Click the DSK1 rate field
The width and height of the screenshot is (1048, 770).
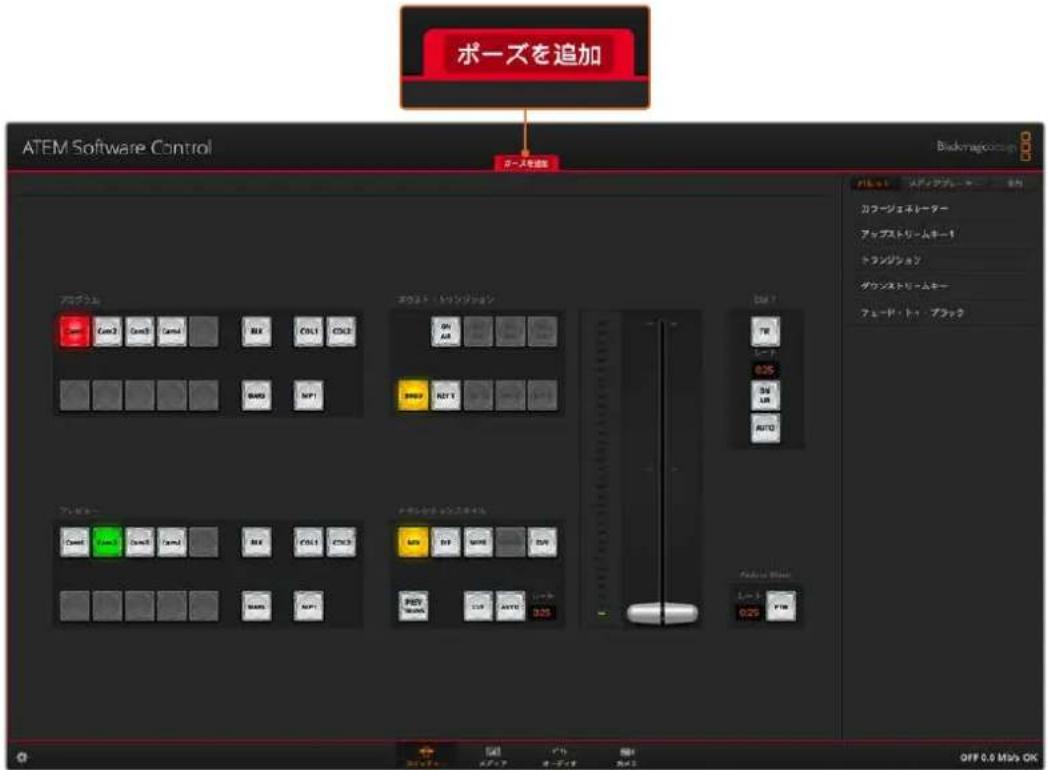pos(765,370)
